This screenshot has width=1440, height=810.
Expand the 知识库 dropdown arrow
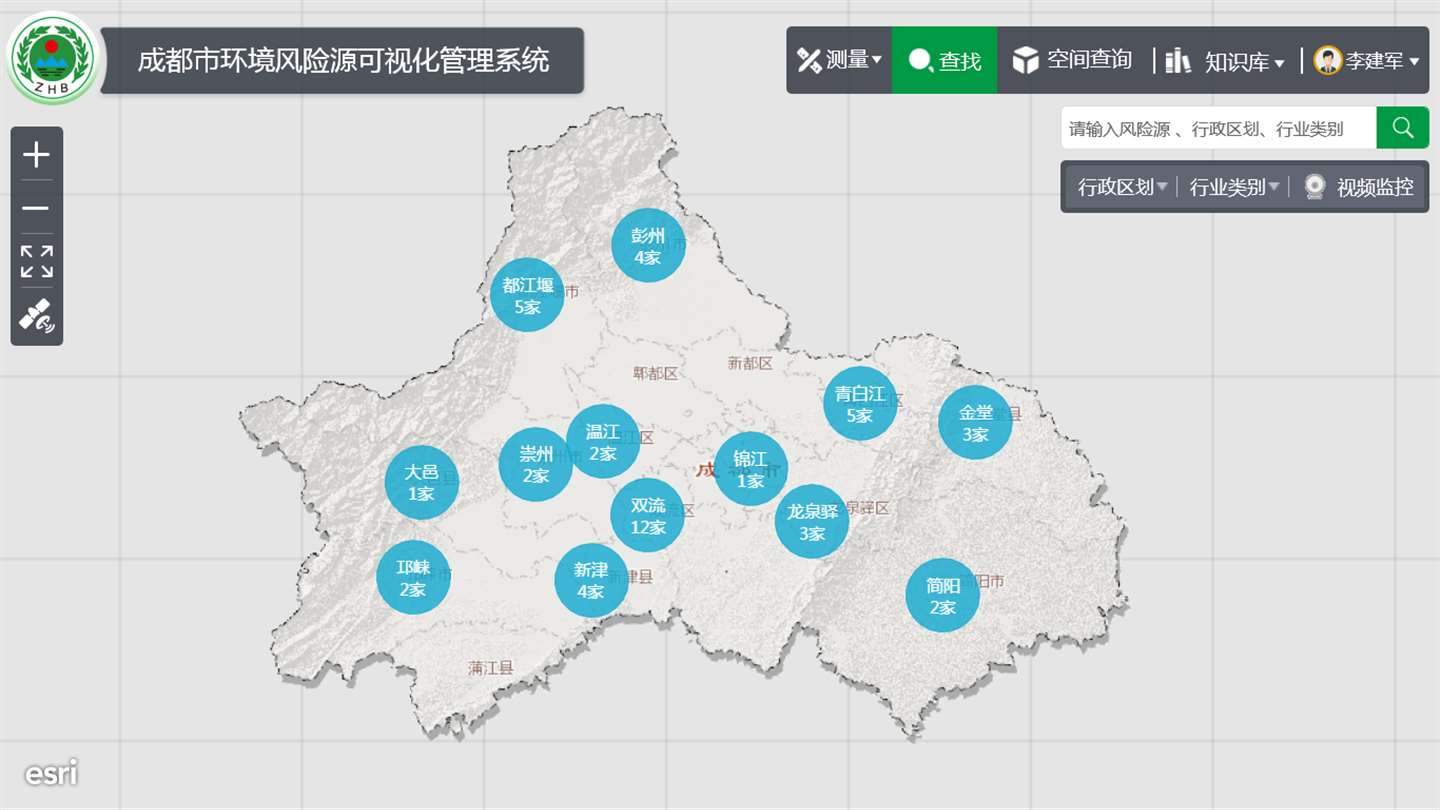coord(1279,63)
